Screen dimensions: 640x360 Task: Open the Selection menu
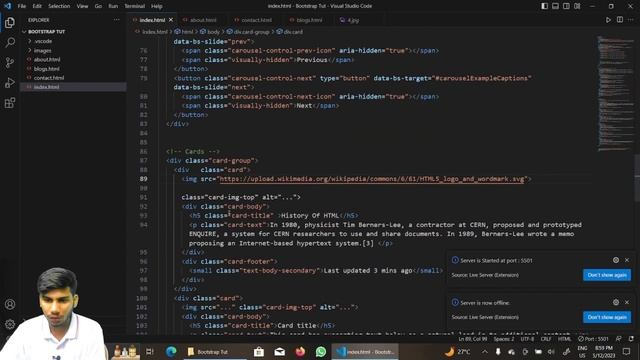59,6
